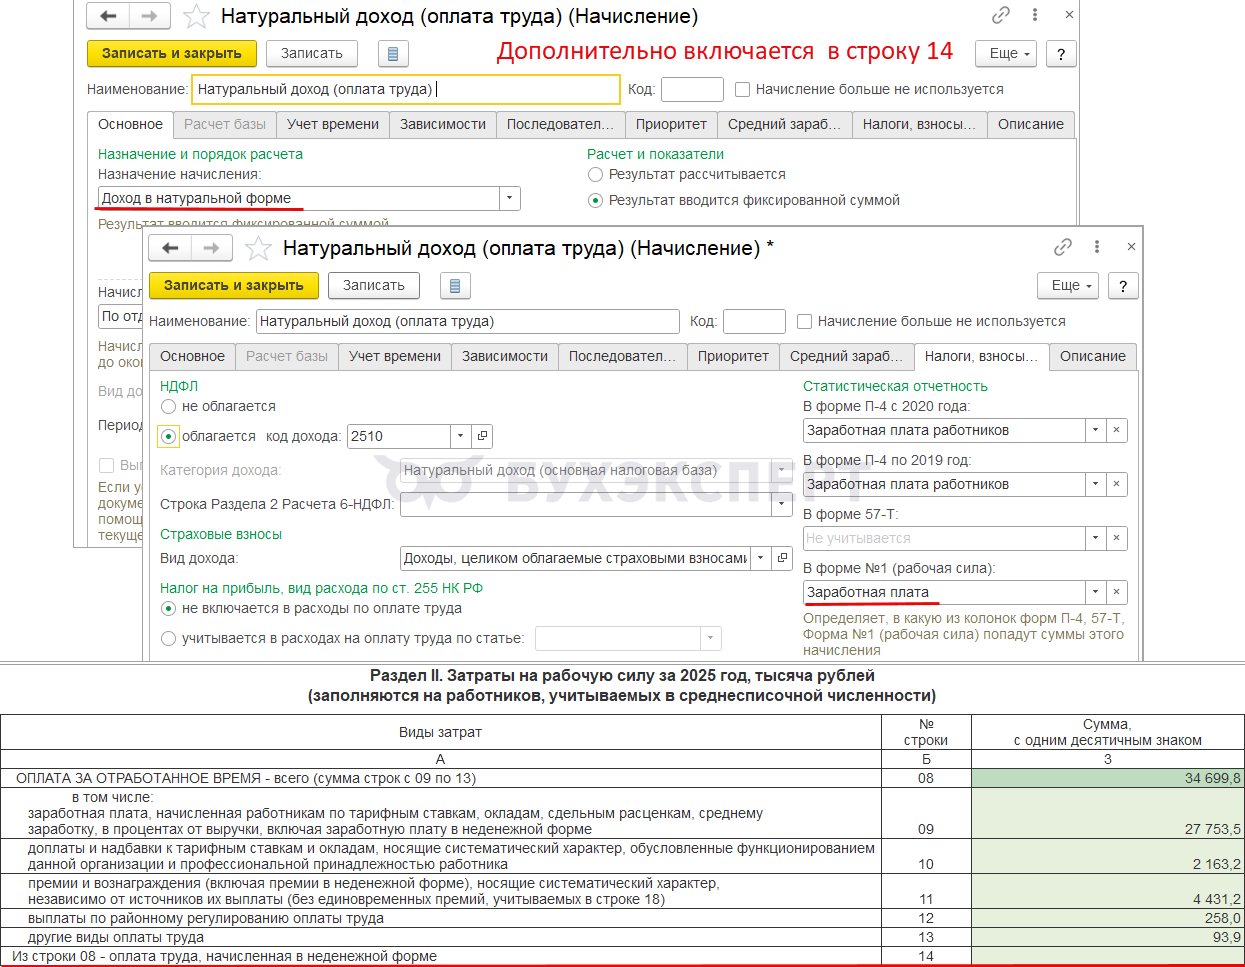The image size is (1245, 967).
Task: Add front window to favorites with star icon
Action: [x=259, y=248]
